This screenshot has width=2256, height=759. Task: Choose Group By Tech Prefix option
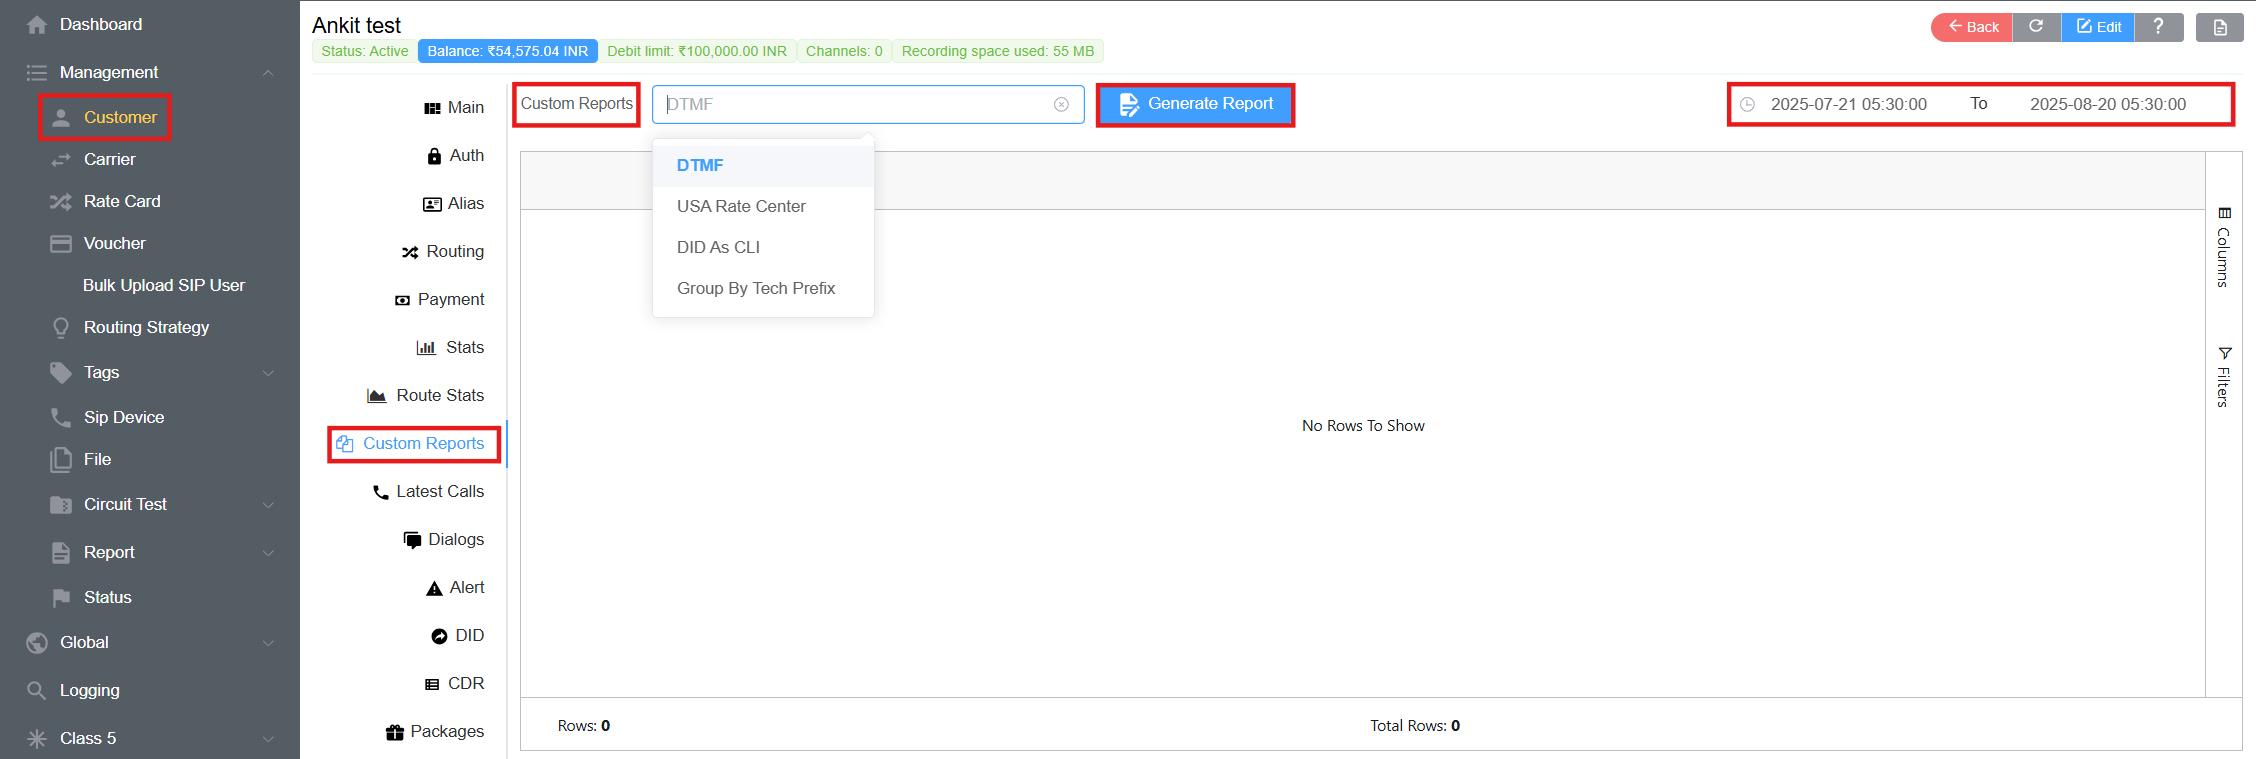[755, 288]
